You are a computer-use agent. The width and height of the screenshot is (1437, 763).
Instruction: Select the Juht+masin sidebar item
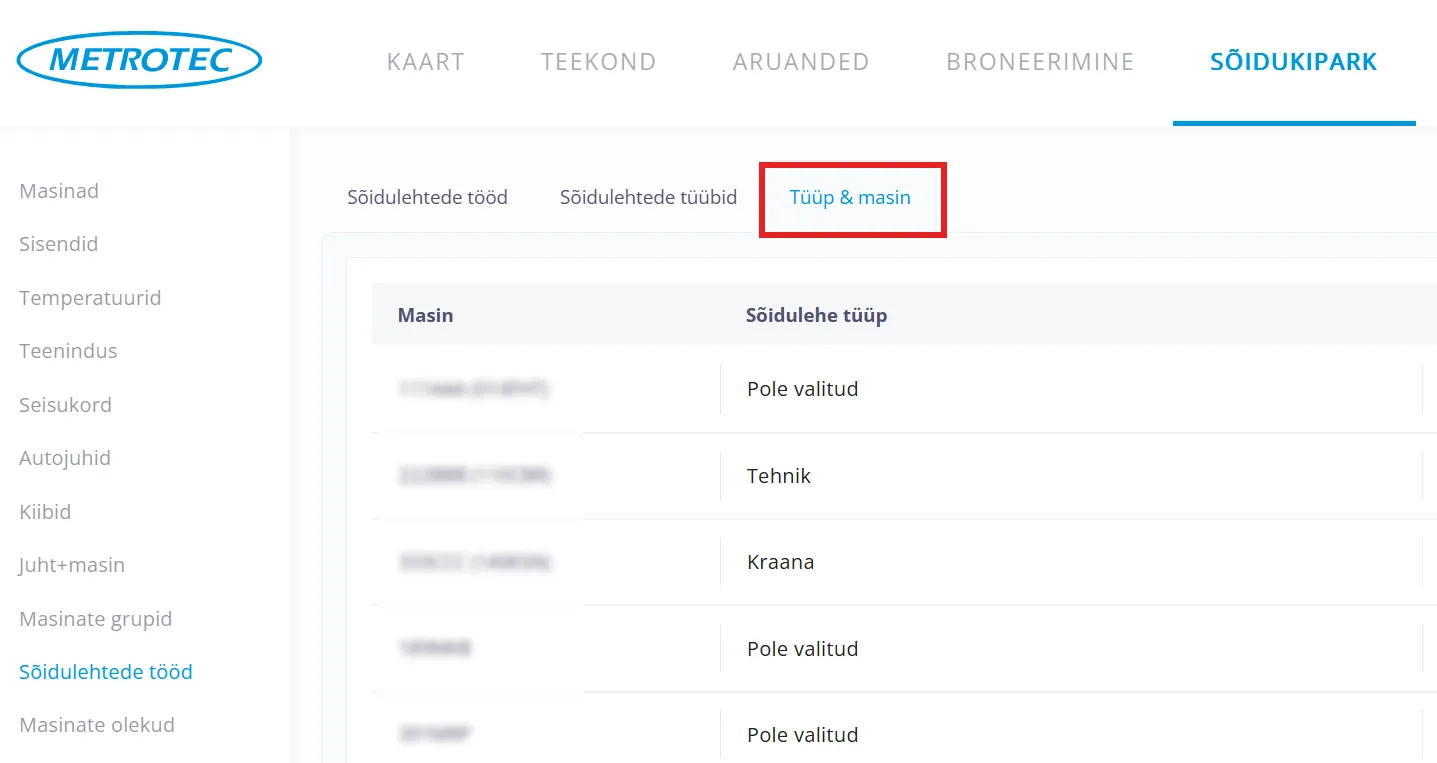pos(72,565)
